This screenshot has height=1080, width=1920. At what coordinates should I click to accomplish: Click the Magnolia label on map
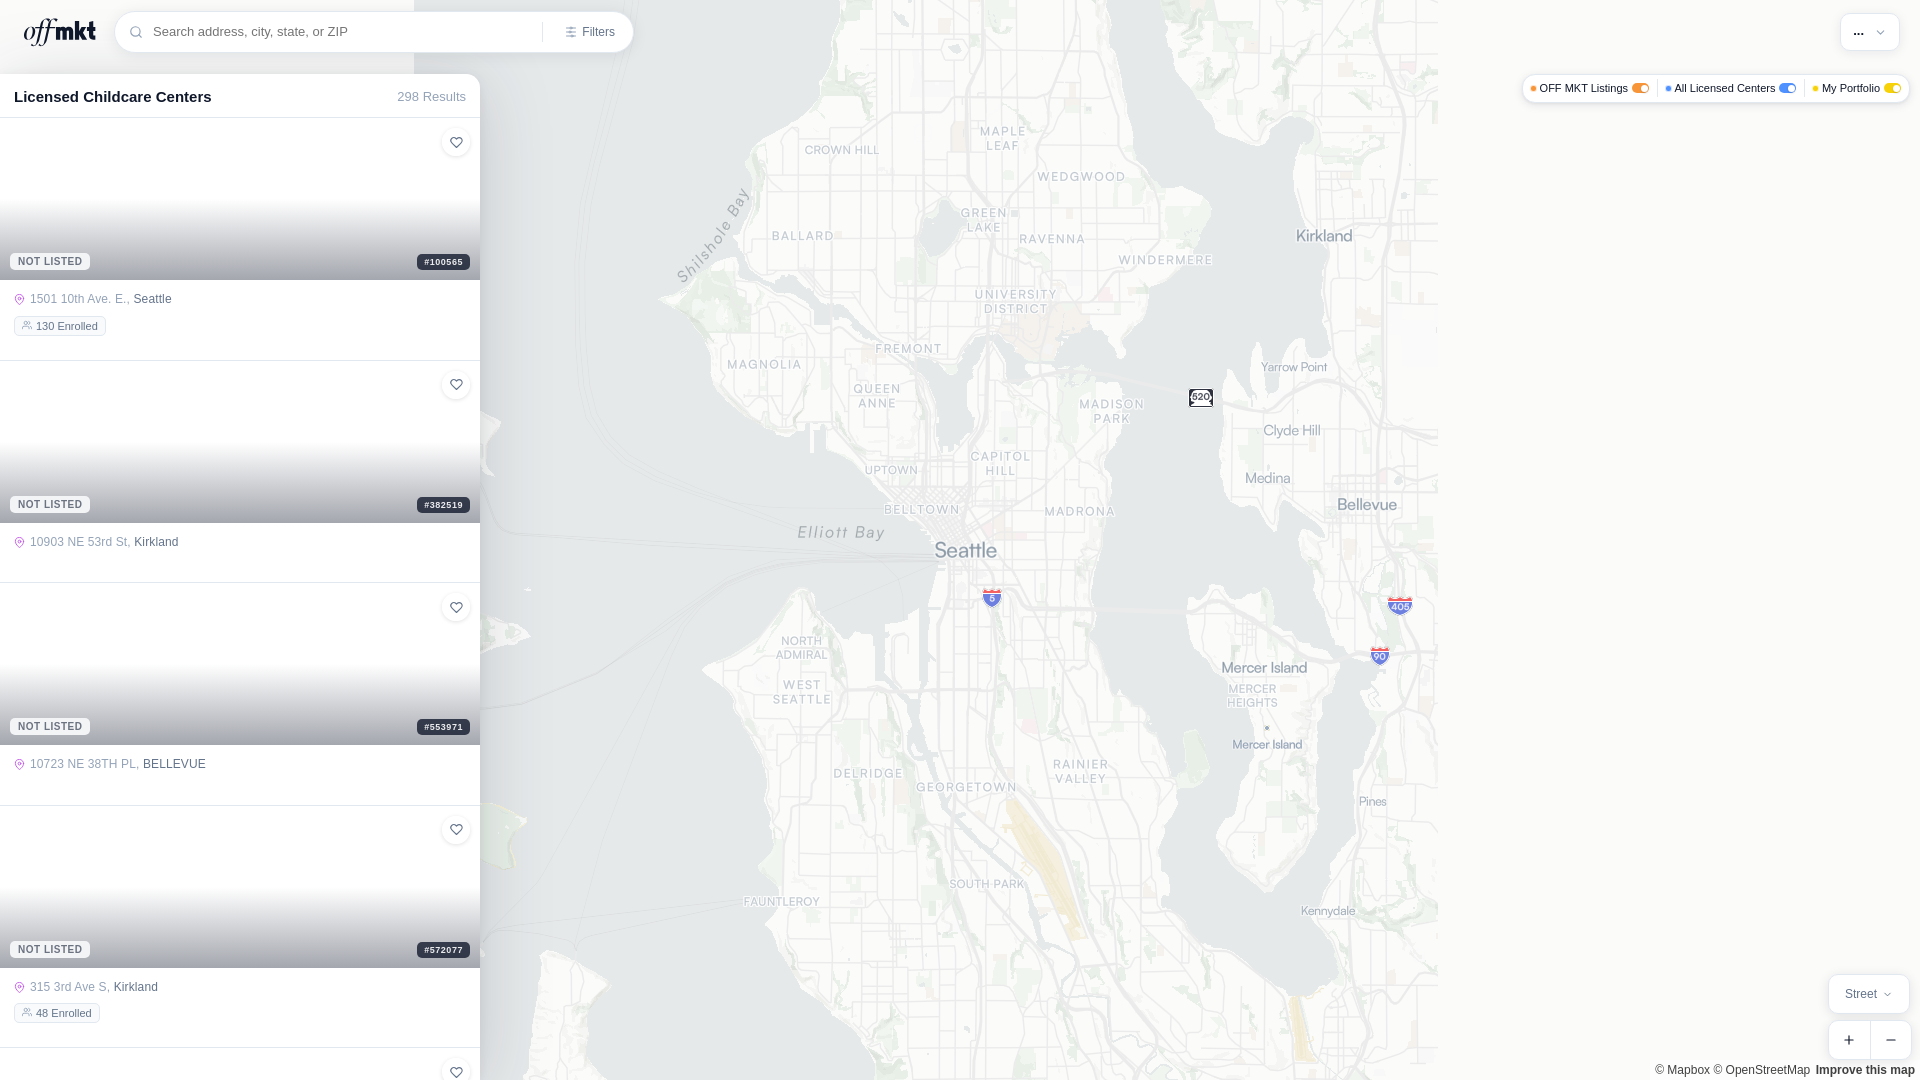click(764, 365)
